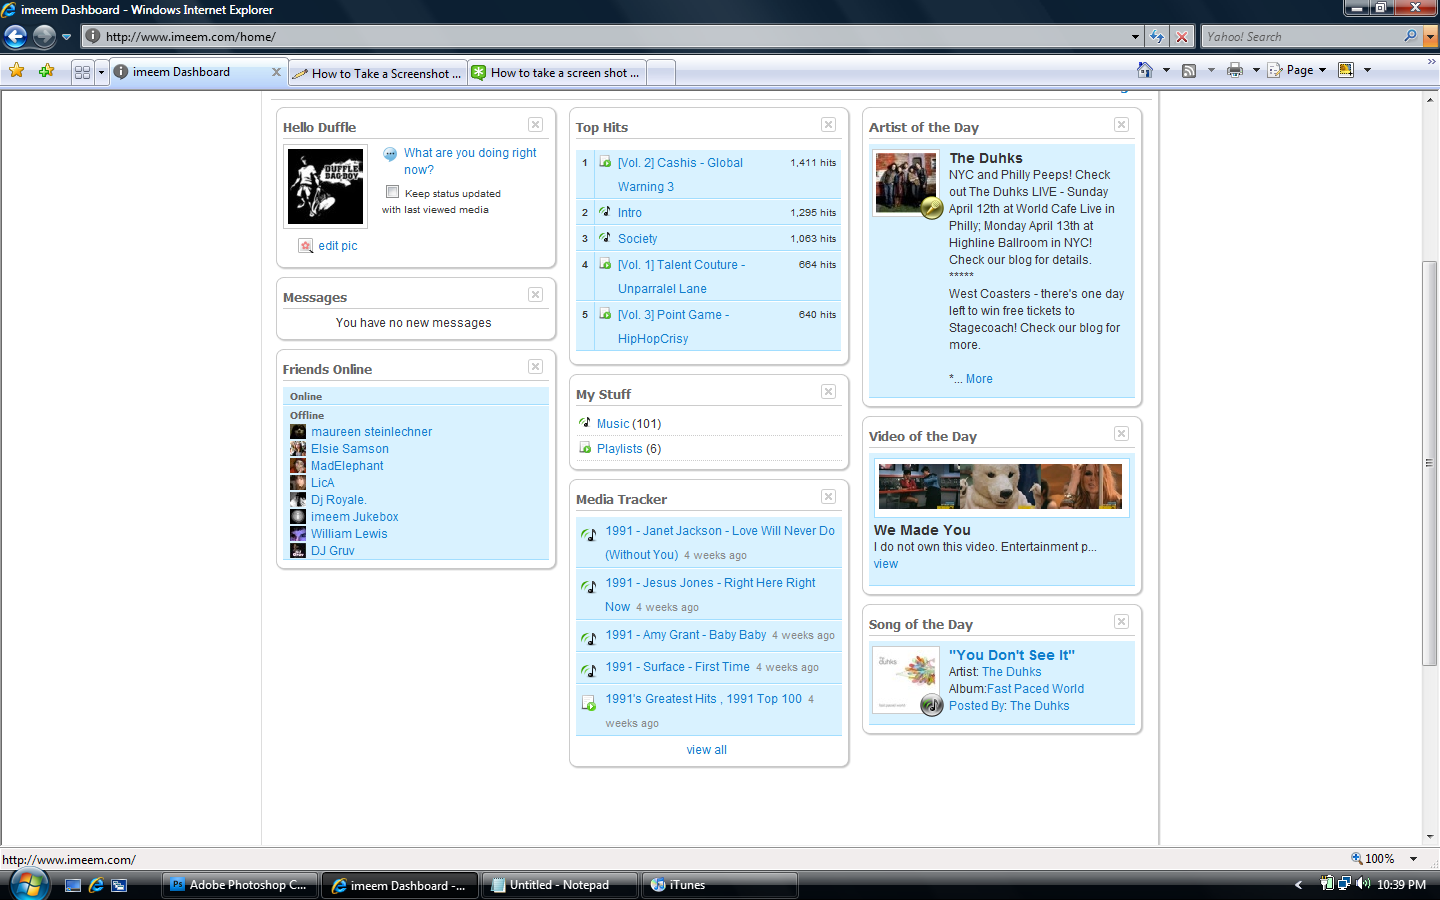
Task: Open What are you doing right now link
Action: point(470,161)
